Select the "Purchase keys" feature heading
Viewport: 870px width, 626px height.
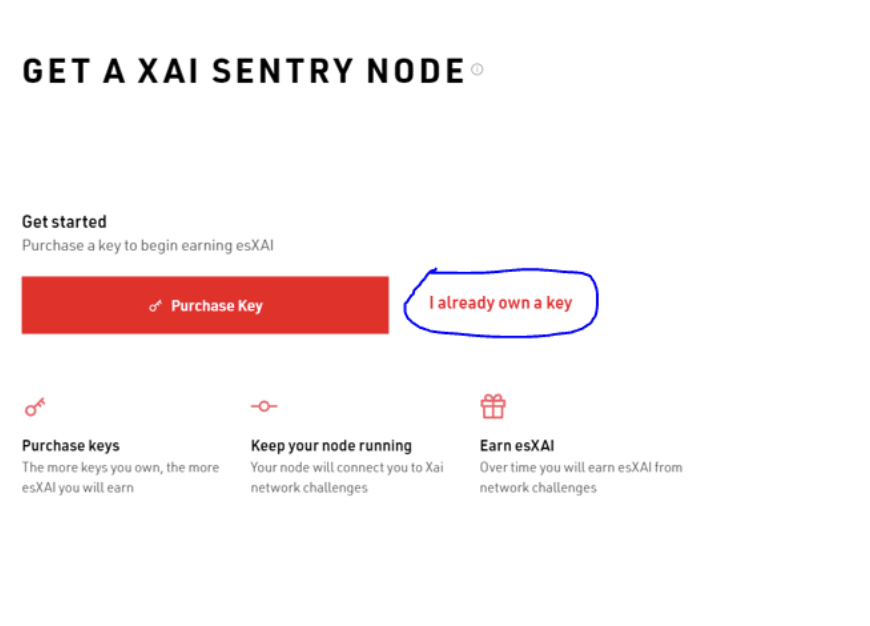tap(71, 446)
